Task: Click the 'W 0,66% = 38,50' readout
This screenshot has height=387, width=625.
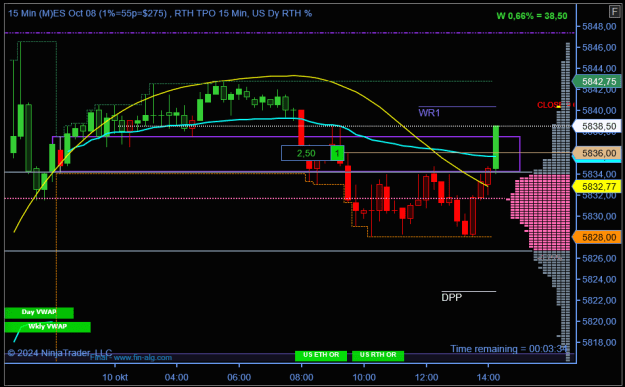Action: pyautogui.click(x=532, y=16)
